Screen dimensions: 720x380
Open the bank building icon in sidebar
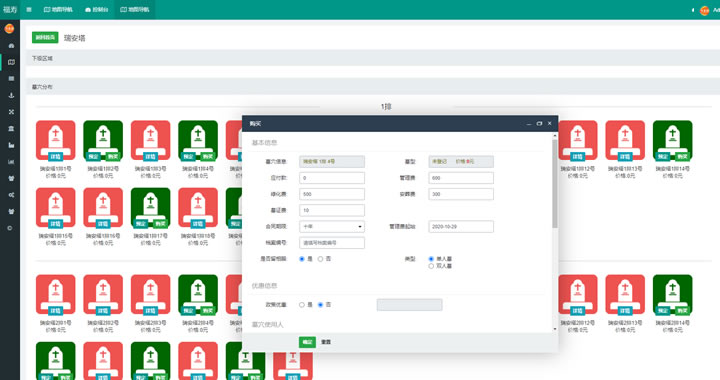[11, 129]
